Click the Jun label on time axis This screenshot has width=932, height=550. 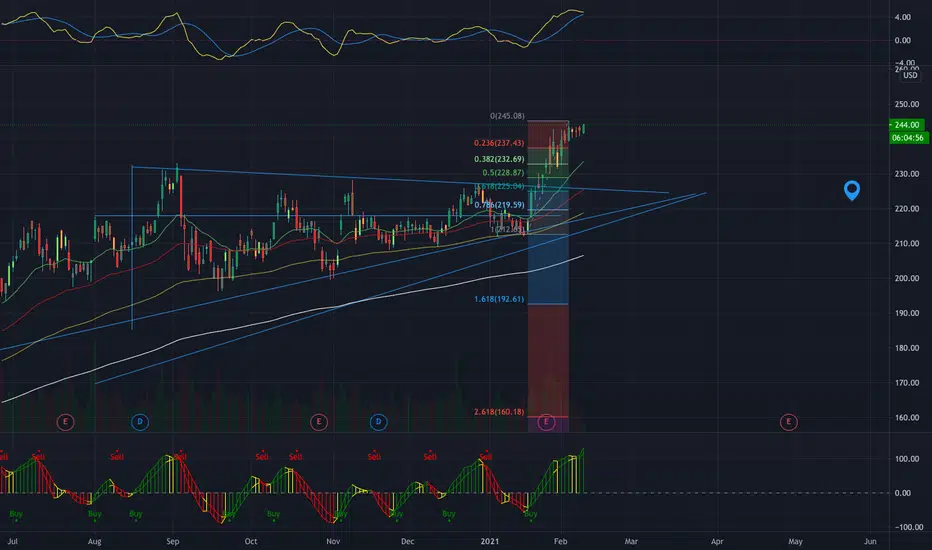tap(870, 542)
